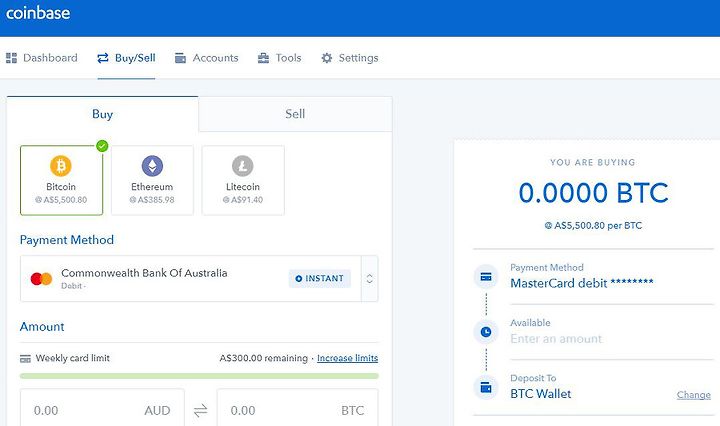
Task: Switch to the Buy tab
Action: 102,114
